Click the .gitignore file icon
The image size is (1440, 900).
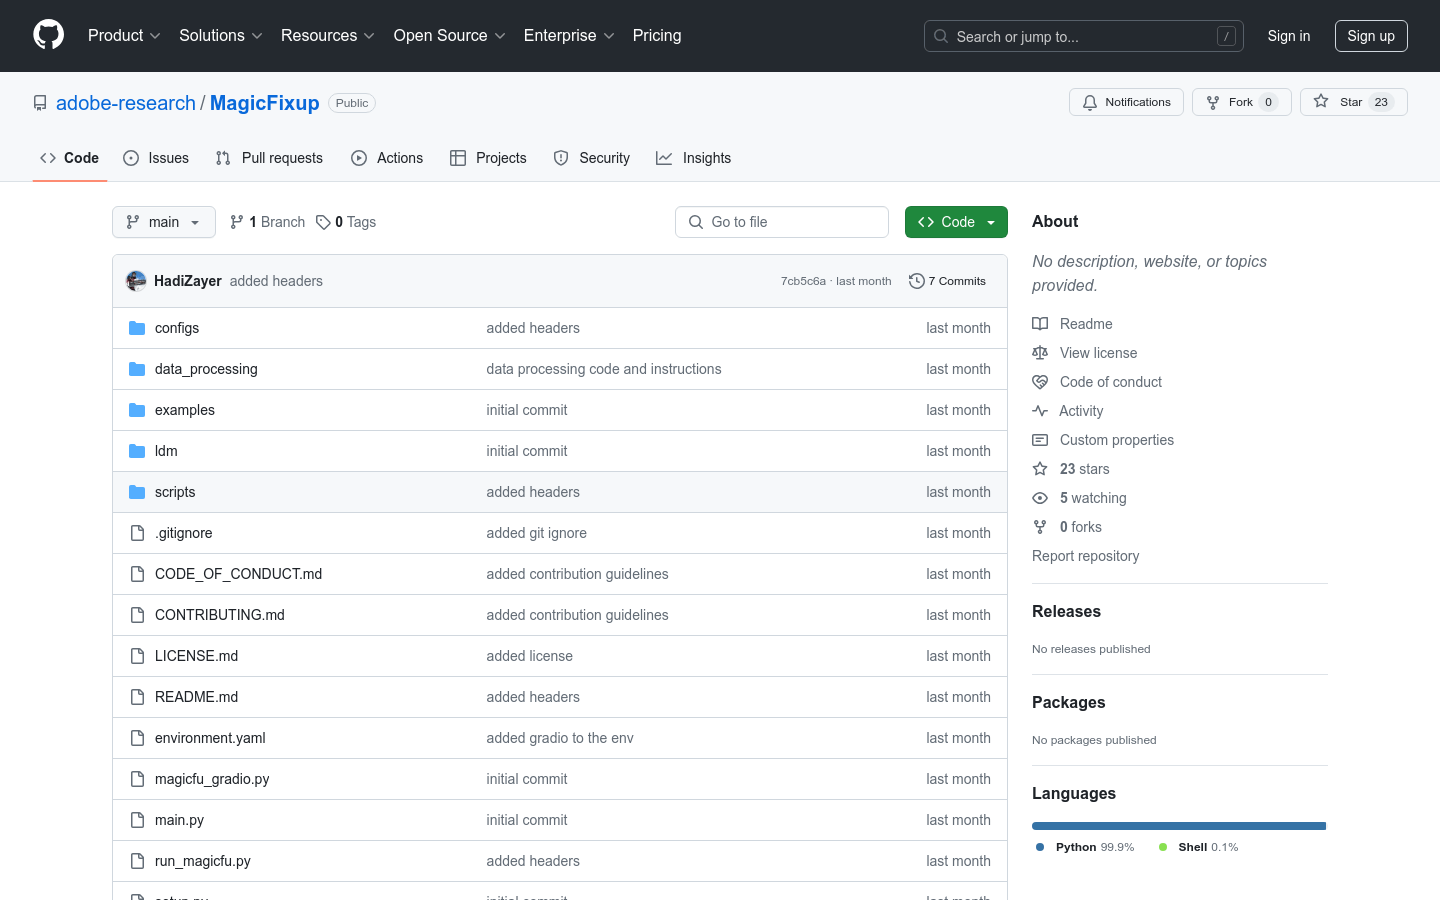point(137,533)
